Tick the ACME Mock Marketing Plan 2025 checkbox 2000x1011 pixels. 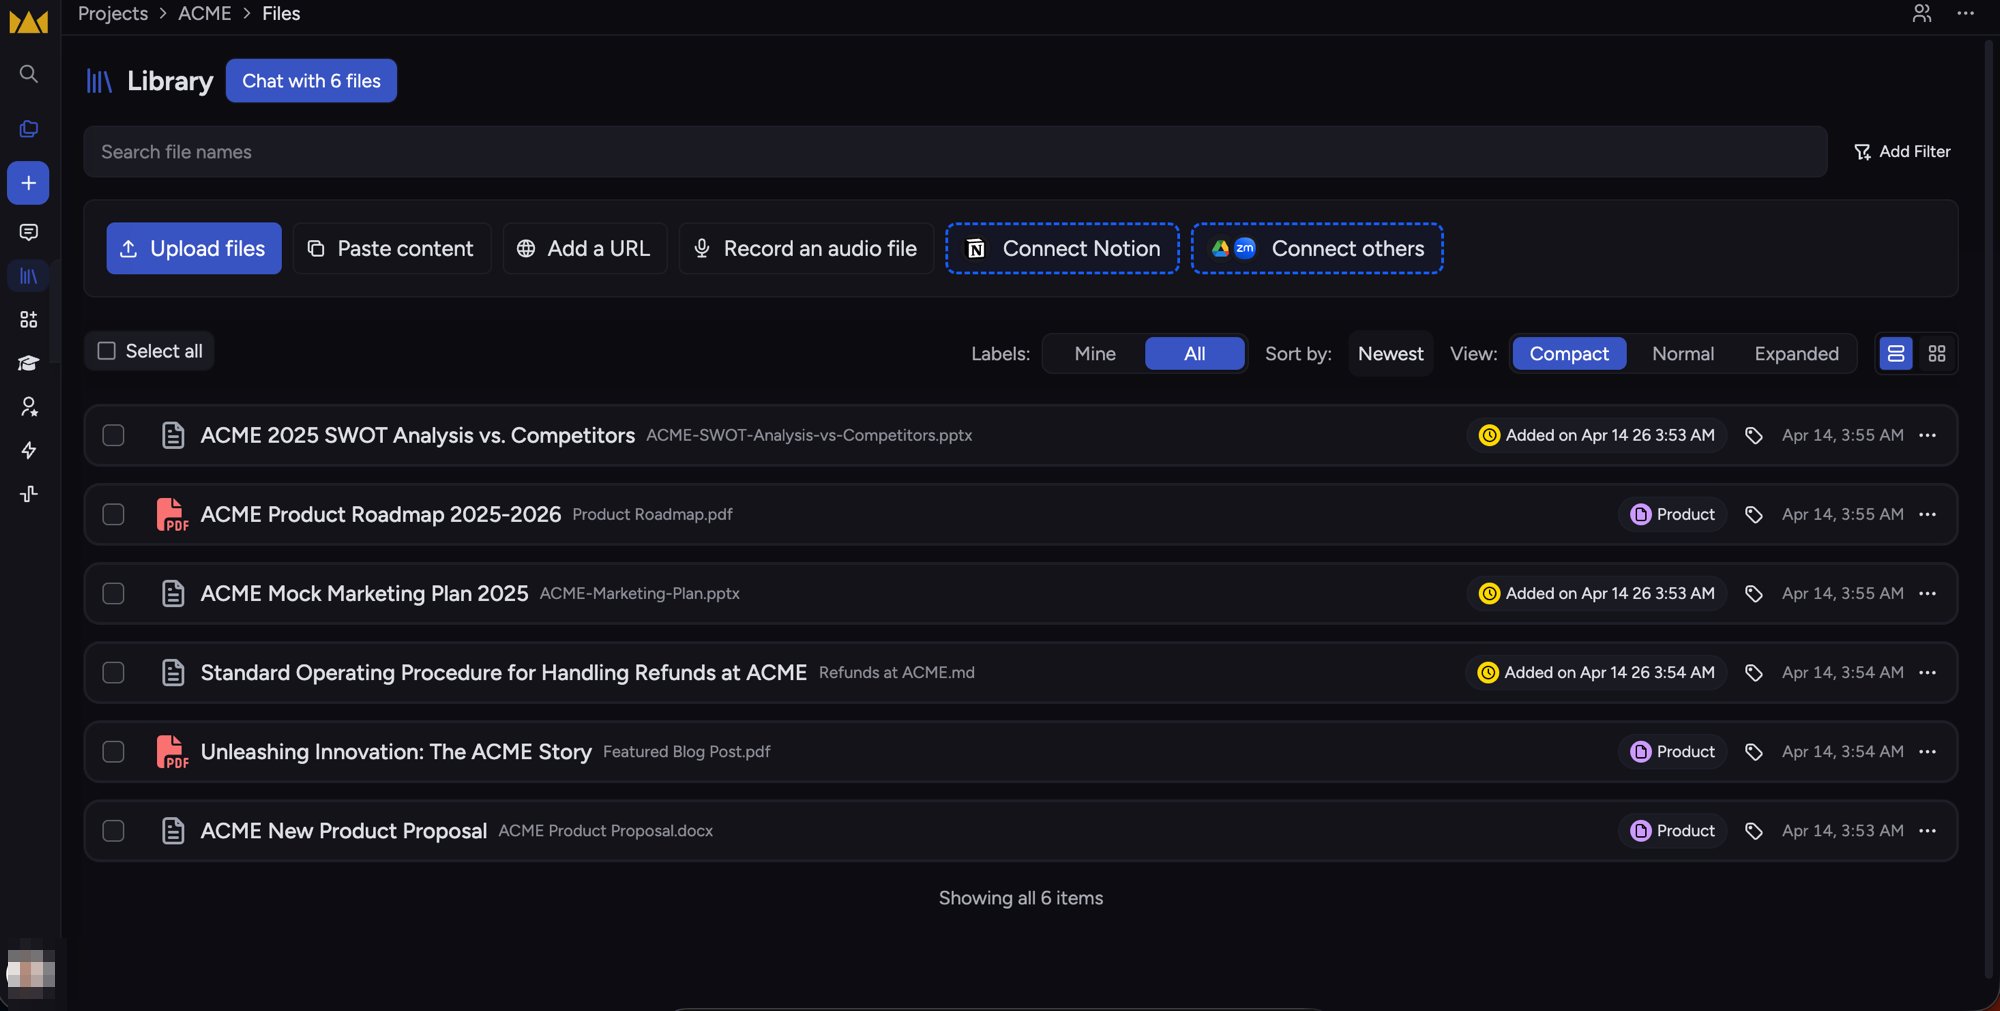click(113, 594)
